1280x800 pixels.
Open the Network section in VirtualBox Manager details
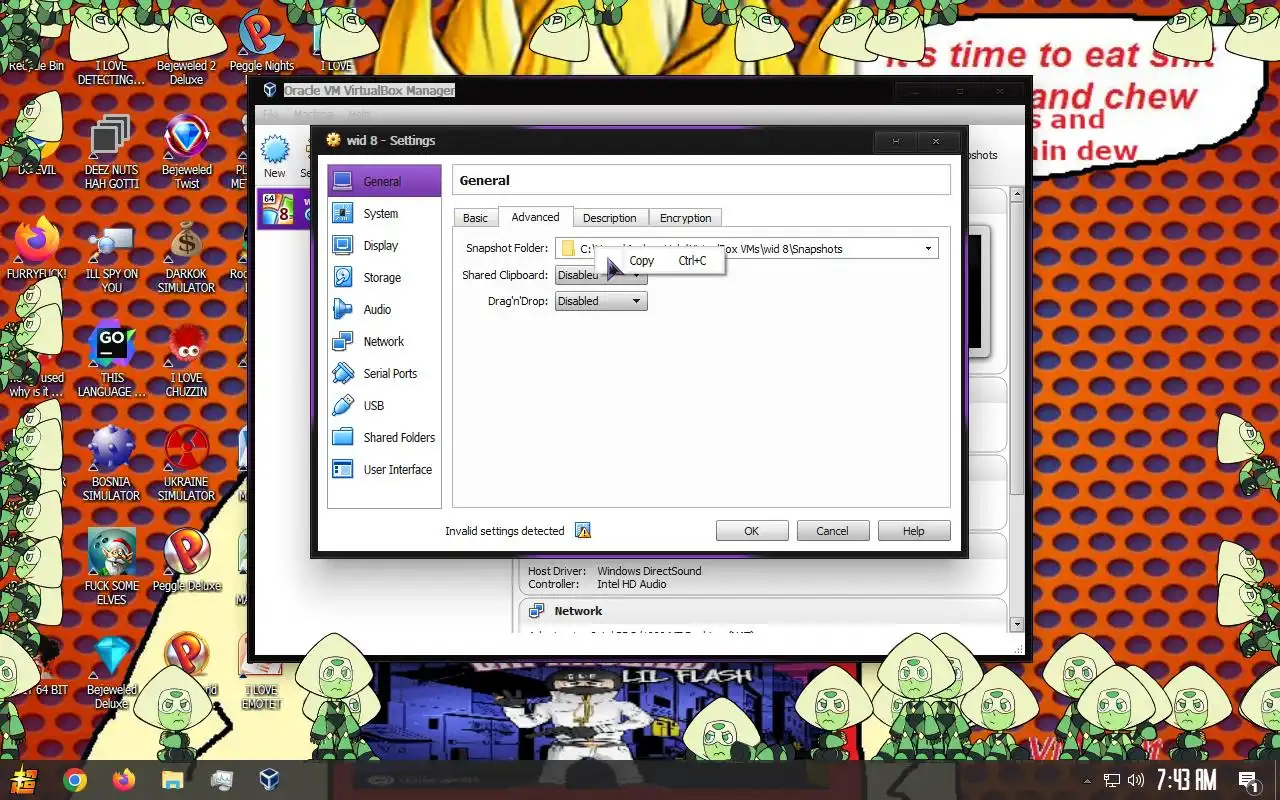(x=578, y=611)
